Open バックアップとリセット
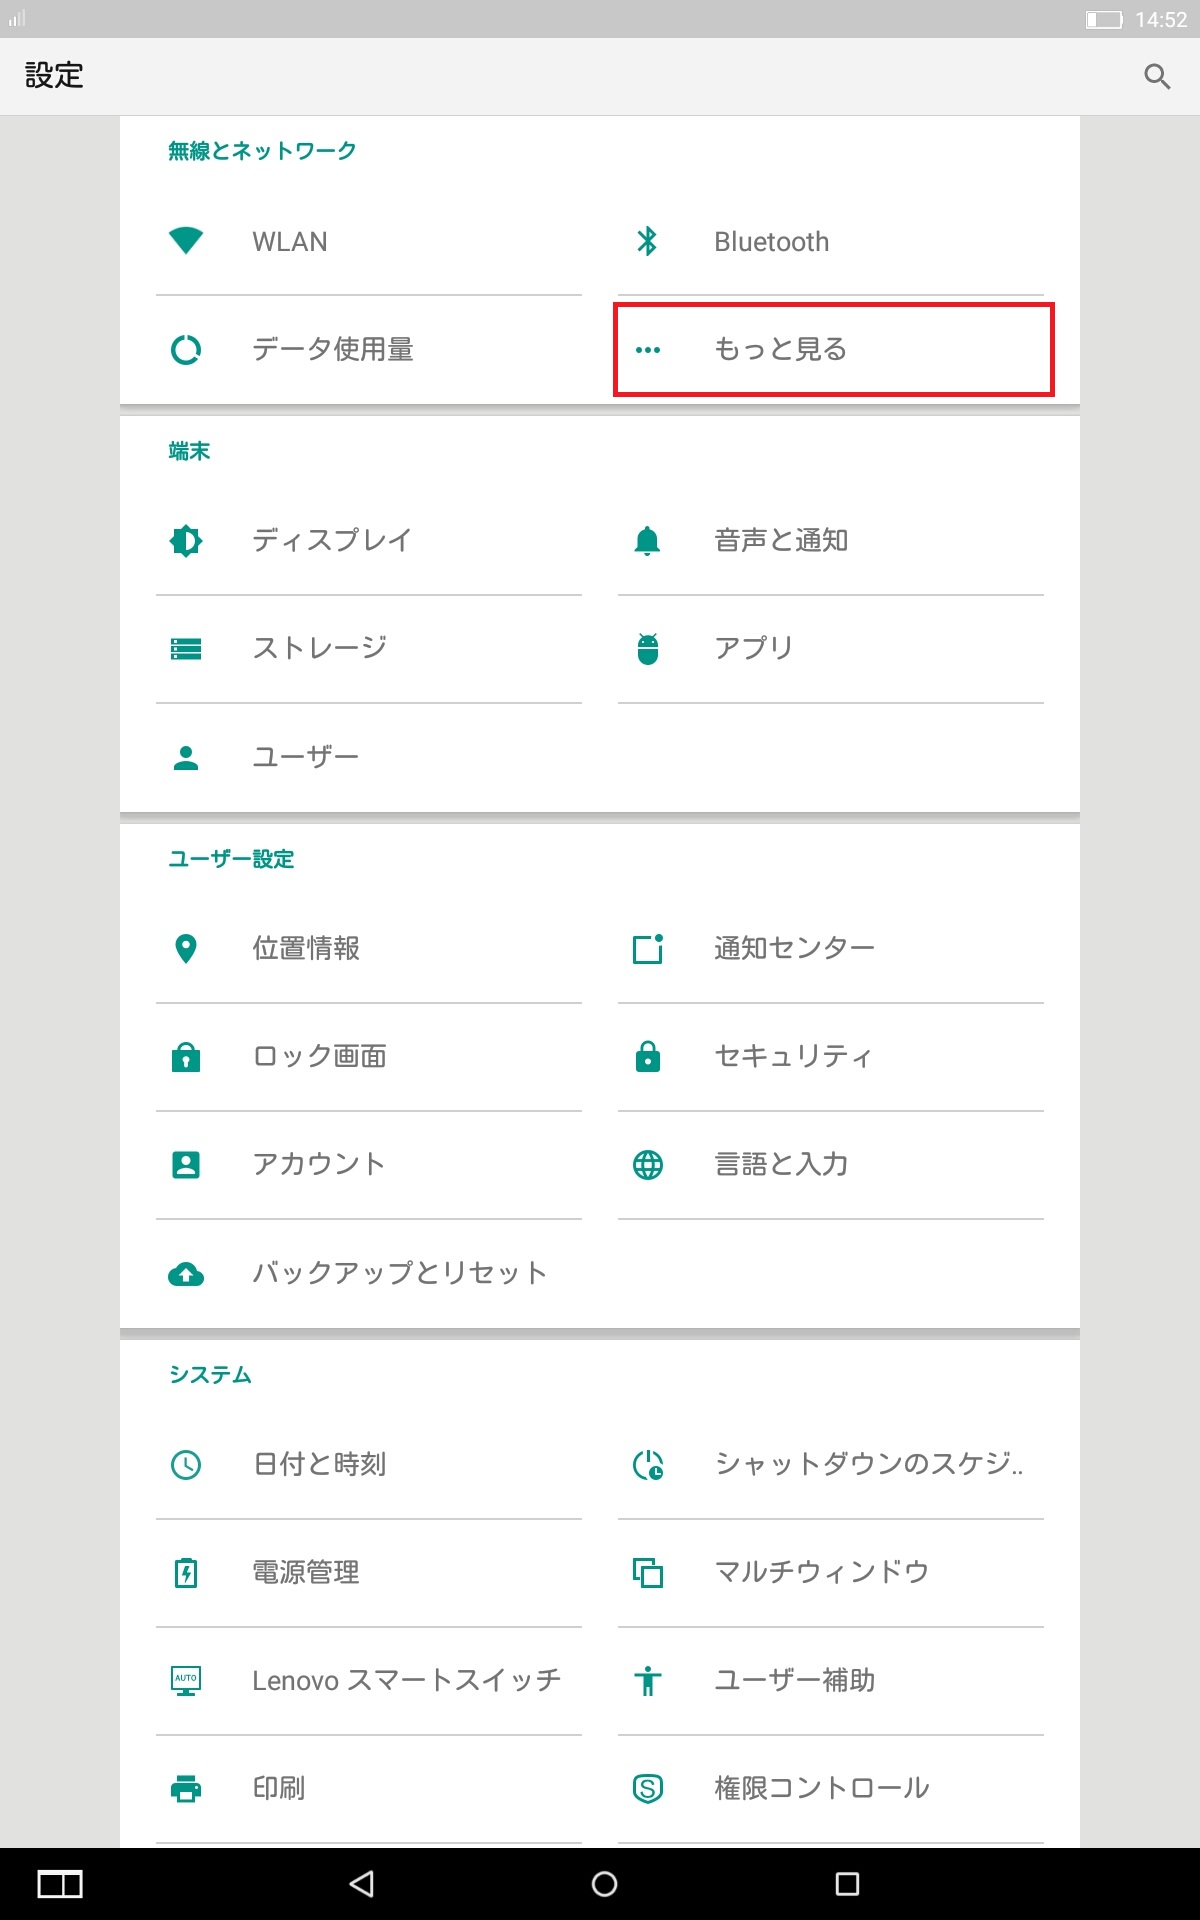This screenshot has width=1200, height=1920. pyautogui.click(x=398, y=1273)
